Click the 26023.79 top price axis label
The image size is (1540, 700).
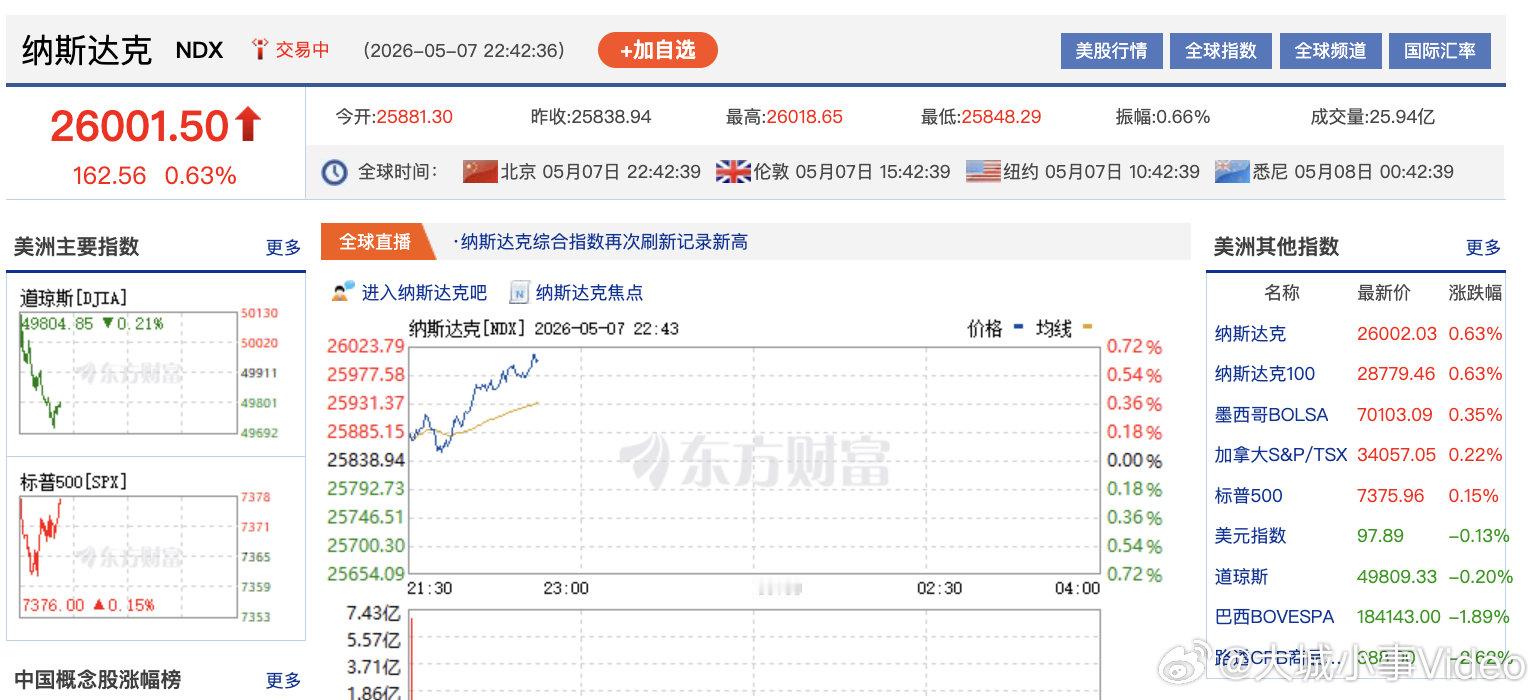point(366,347)
